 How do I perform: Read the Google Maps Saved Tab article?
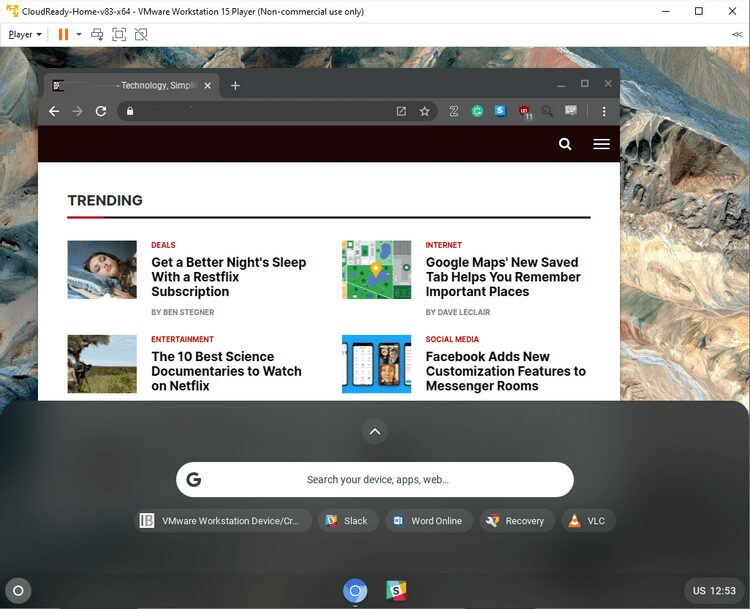pos(503,277)
